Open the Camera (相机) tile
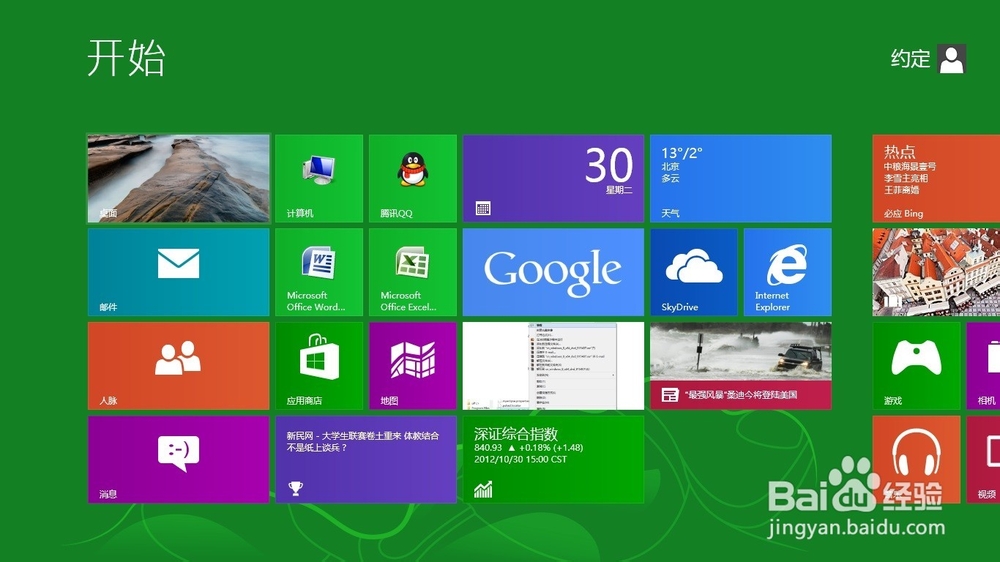The height and width of the screenshot is (562, 1000). [983, 366]
